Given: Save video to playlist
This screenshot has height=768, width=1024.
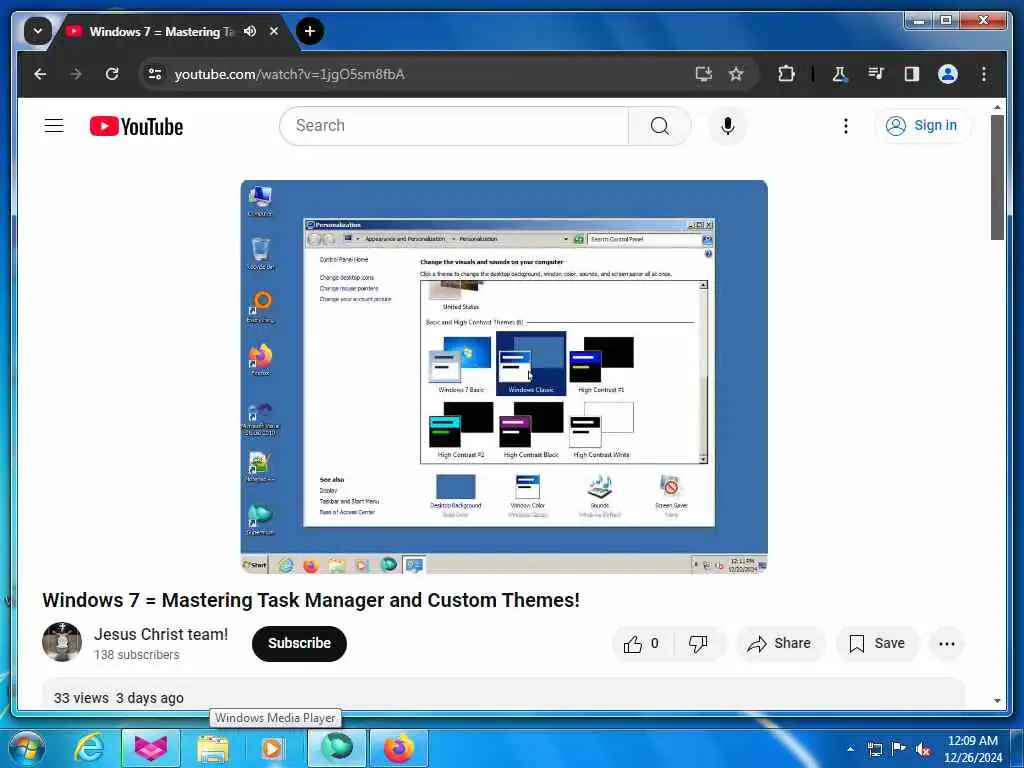Looking at the screenshot, I should pos(877,644).
